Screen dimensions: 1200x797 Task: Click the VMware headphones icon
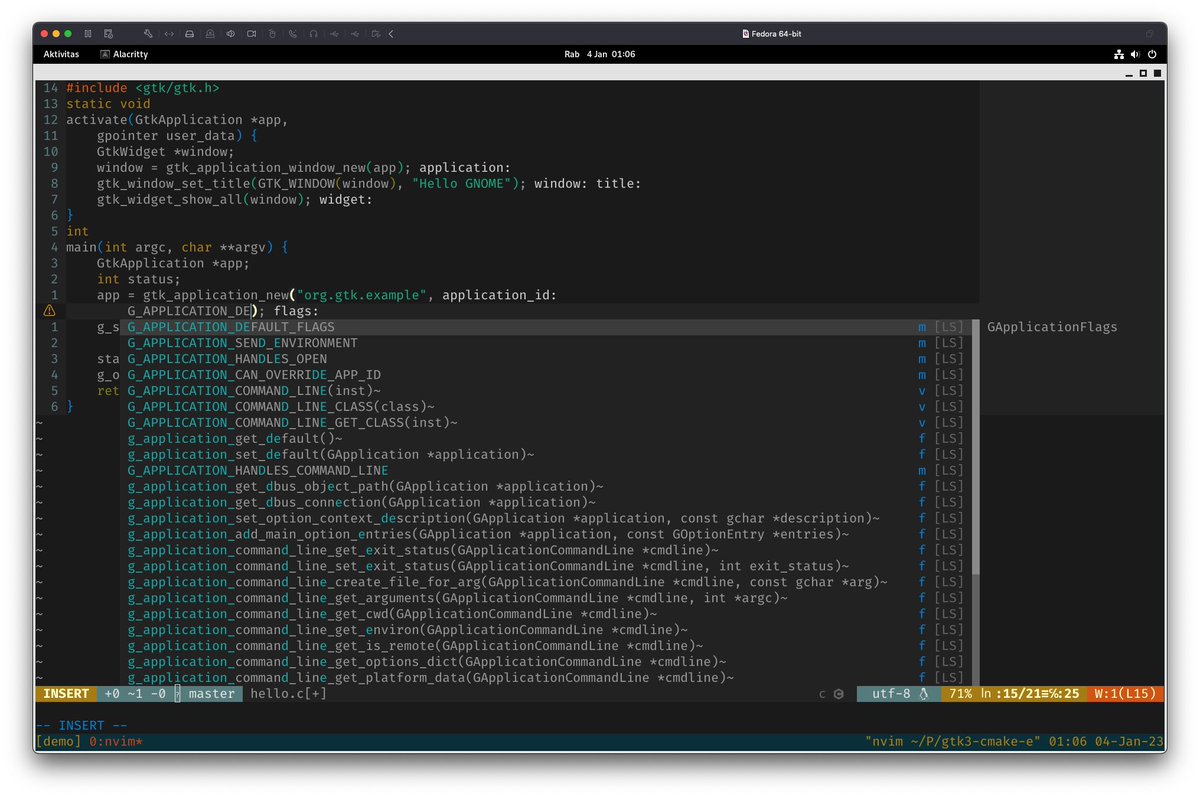point(313,34)
